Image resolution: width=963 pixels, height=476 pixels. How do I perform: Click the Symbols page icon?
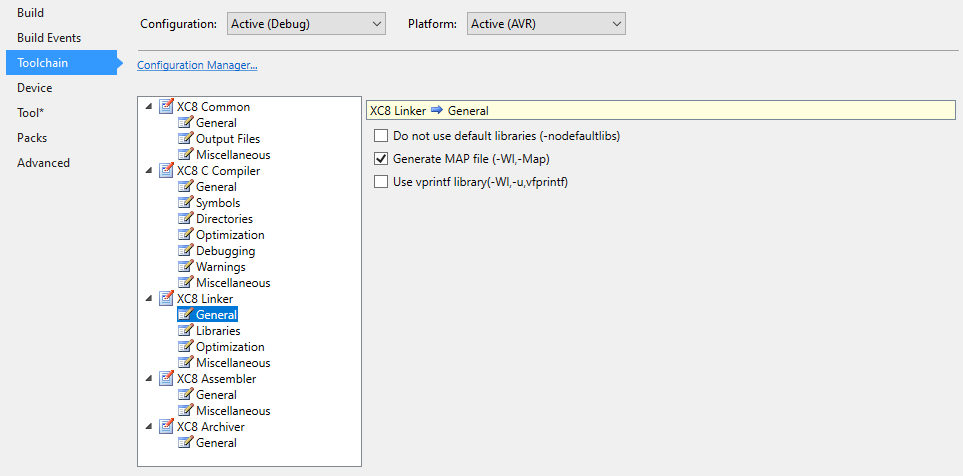coord(186,203)
